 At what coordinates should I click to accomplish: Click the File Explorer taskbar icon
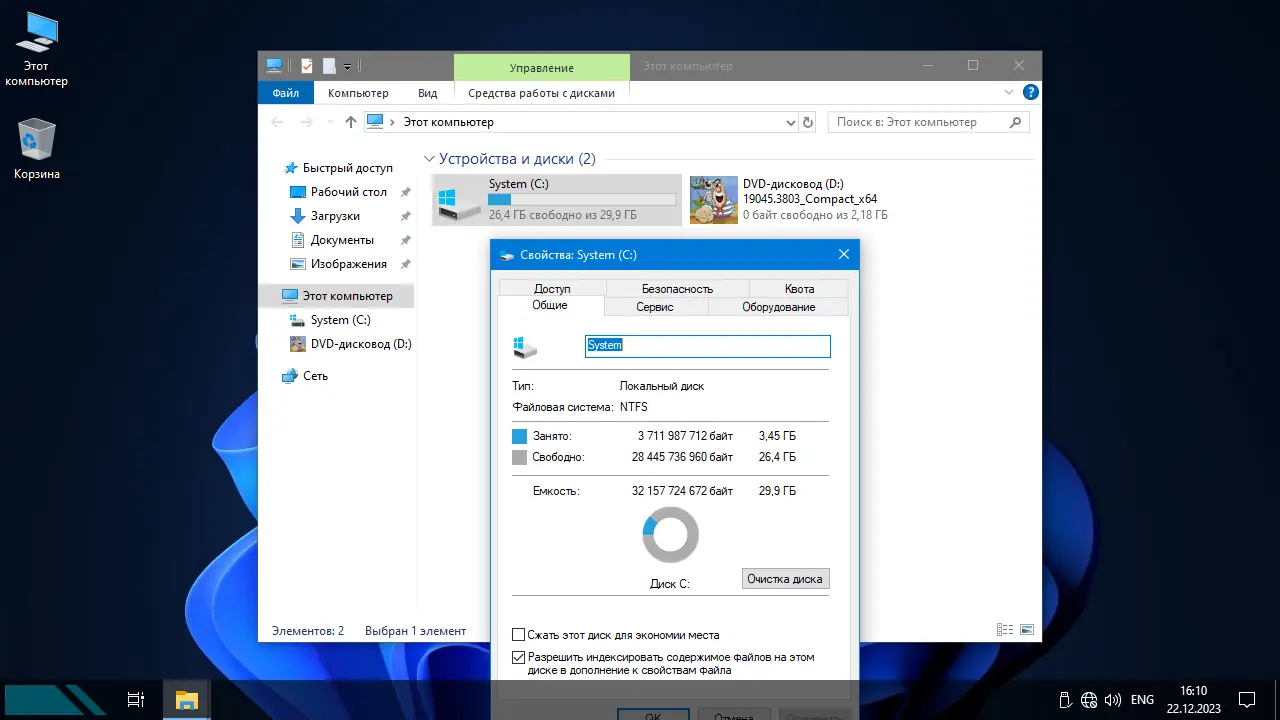(187, 700)
